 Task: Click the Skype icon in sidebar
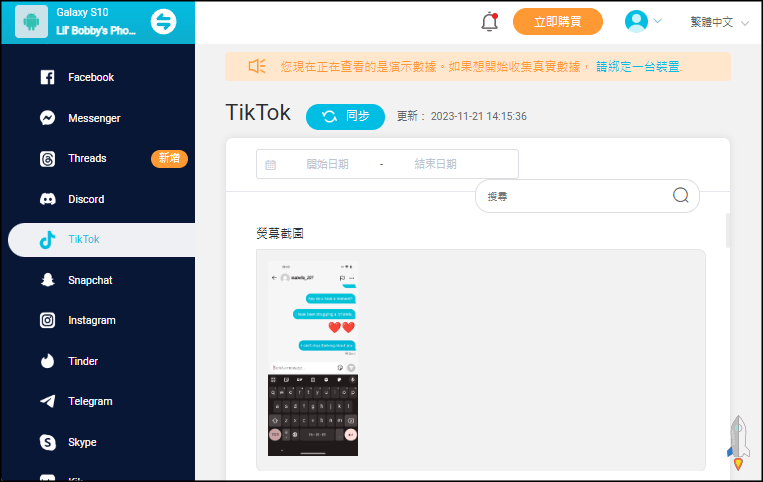(x=47, y=442)
